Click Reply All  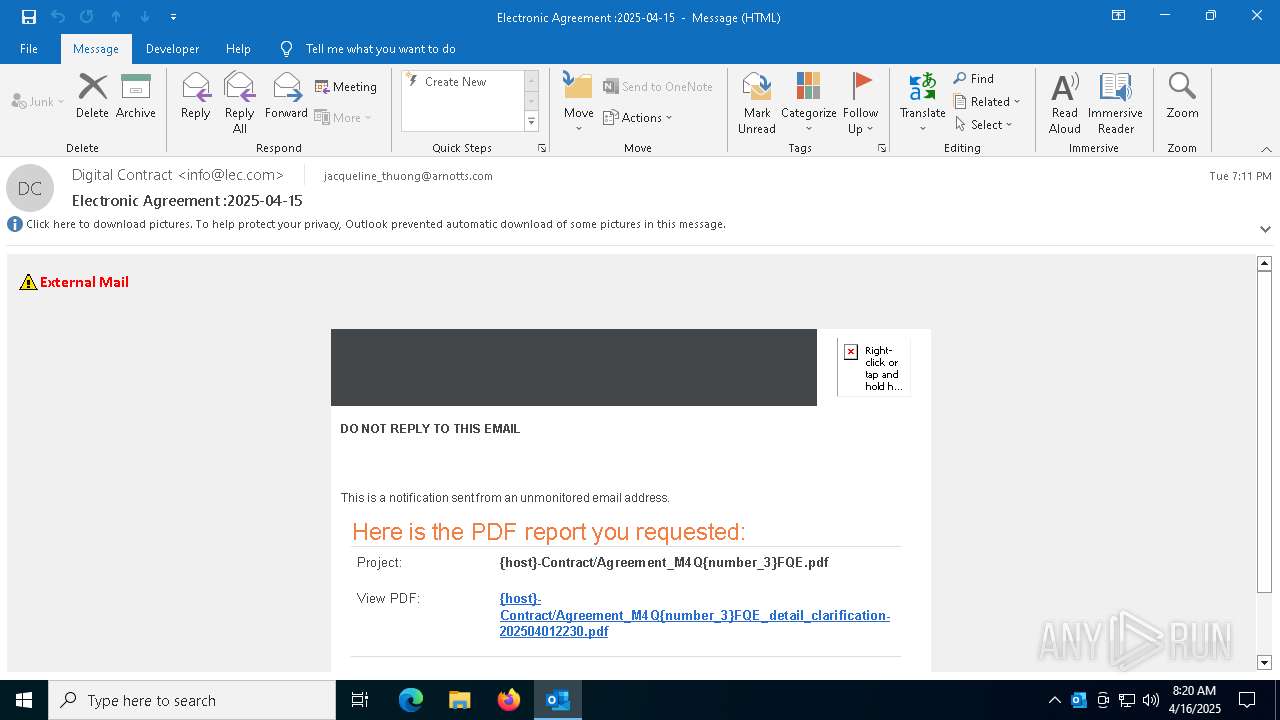point(240,102)
